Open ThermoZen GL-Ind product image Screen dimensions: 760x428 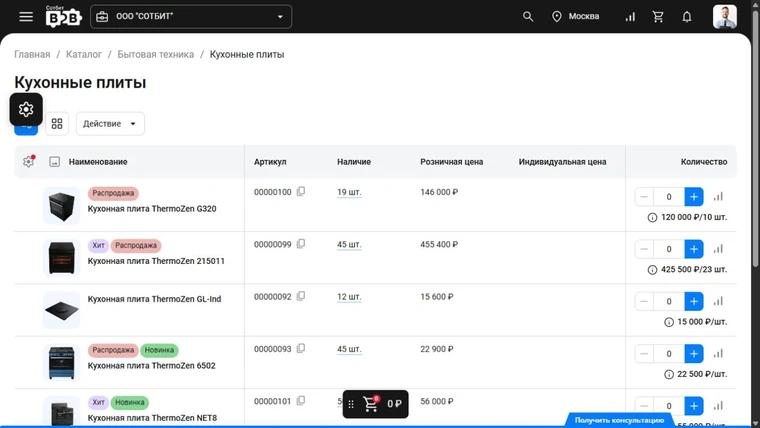pos(62,310)
